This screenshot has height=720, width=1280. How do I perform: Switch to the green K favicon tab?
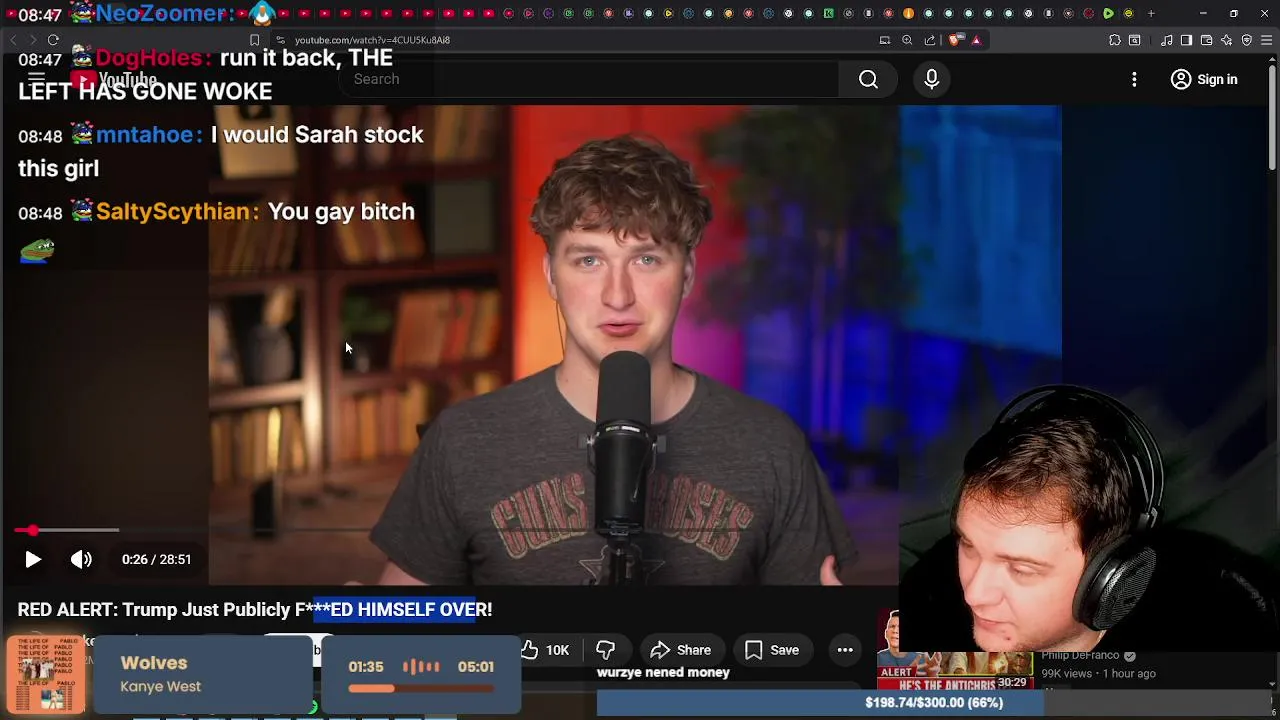[x=828, y=14]
